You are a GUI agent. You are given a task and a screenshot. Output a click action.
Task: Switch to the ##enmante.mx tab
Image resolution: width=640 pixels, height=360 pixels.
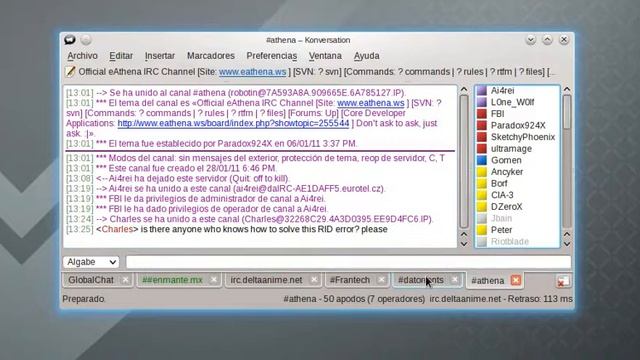[172, 280]
